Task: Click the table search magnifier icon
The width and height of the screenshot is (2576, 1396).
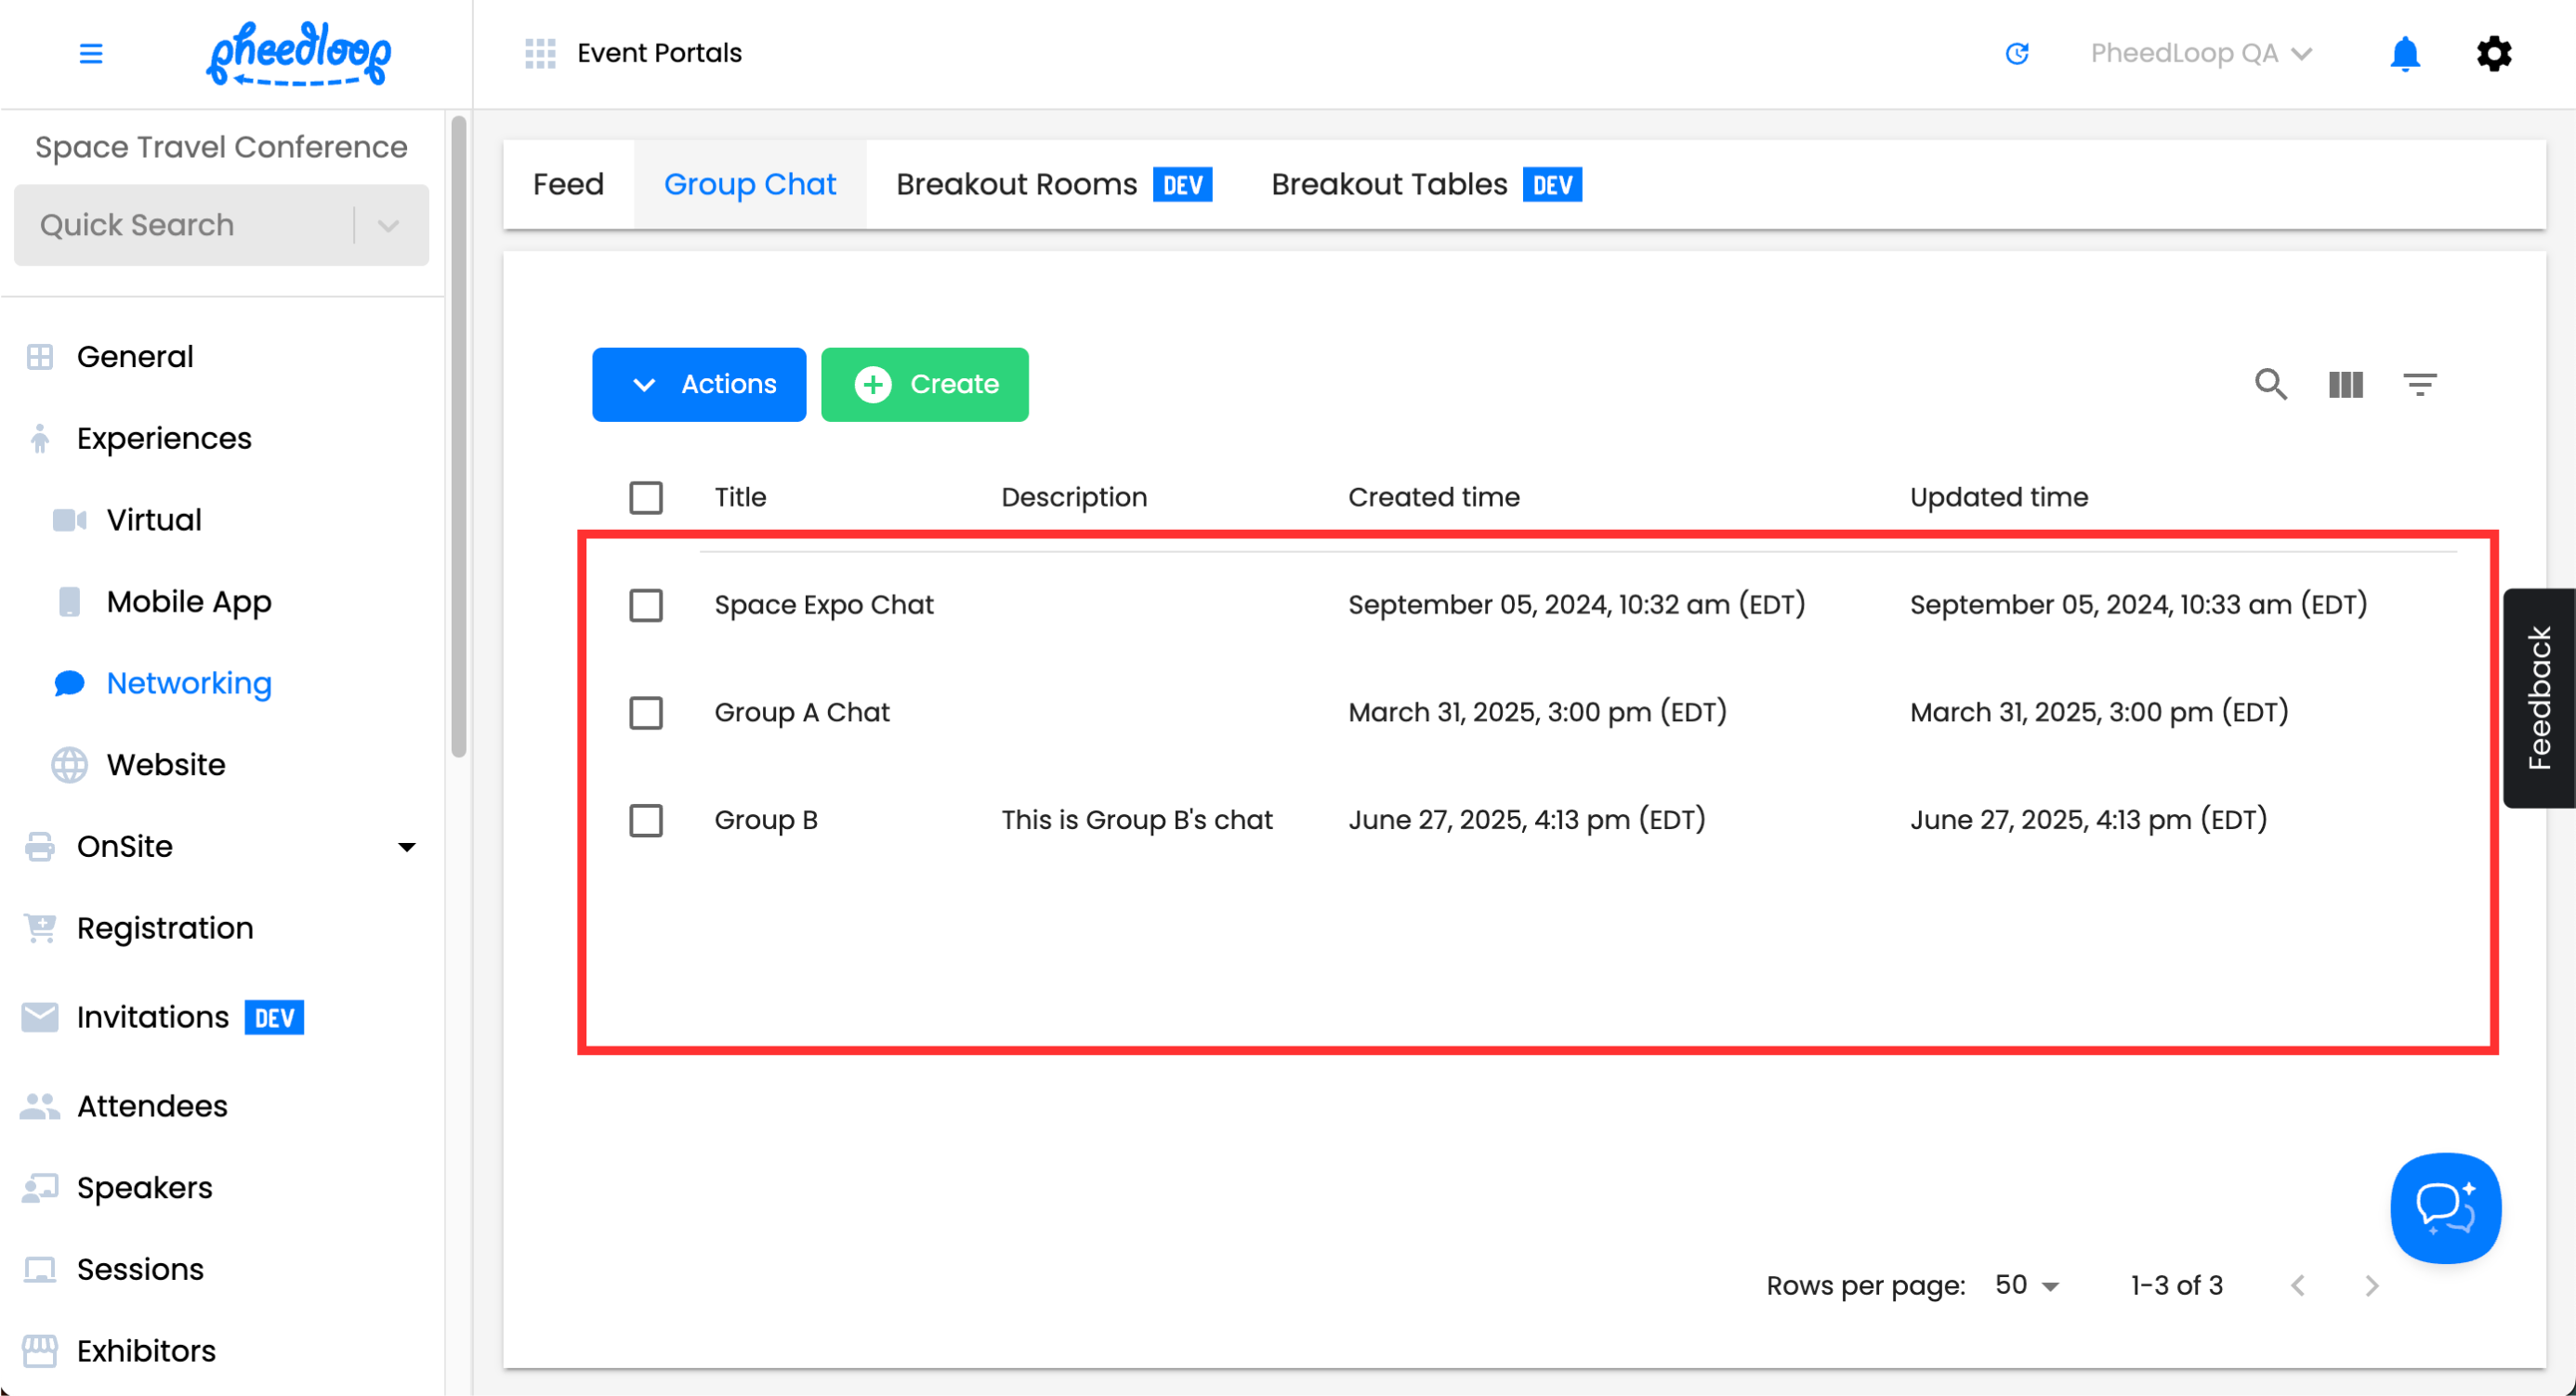Action: pyautogui.click(x=2270, y=384)
